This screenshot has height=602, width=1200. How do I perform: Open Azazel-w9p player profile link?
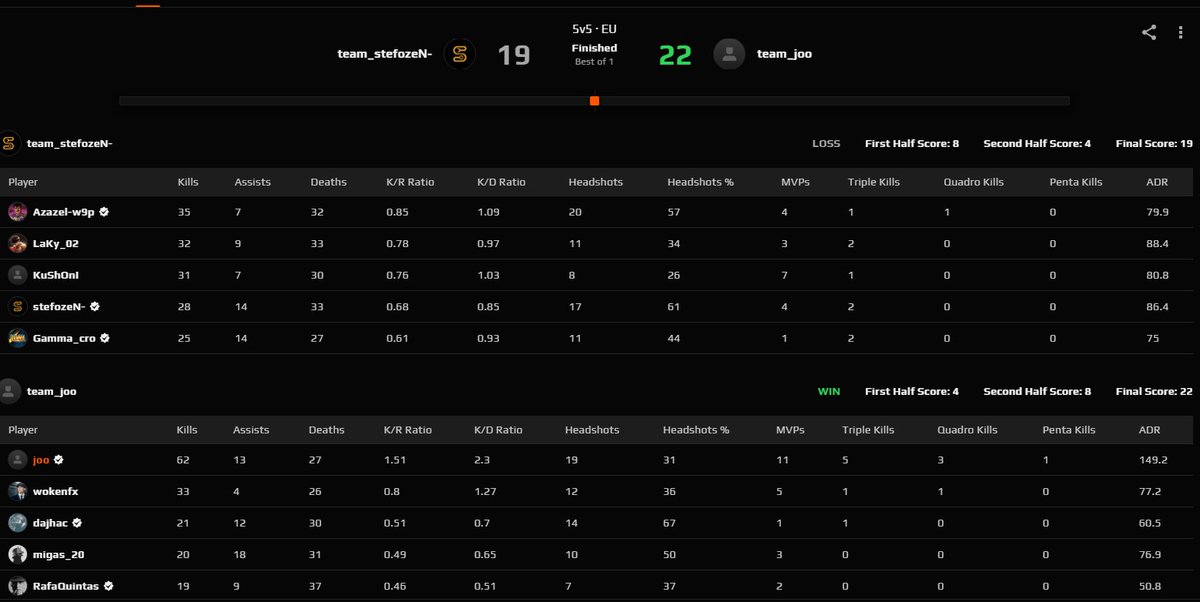click(x=65, y=212)
